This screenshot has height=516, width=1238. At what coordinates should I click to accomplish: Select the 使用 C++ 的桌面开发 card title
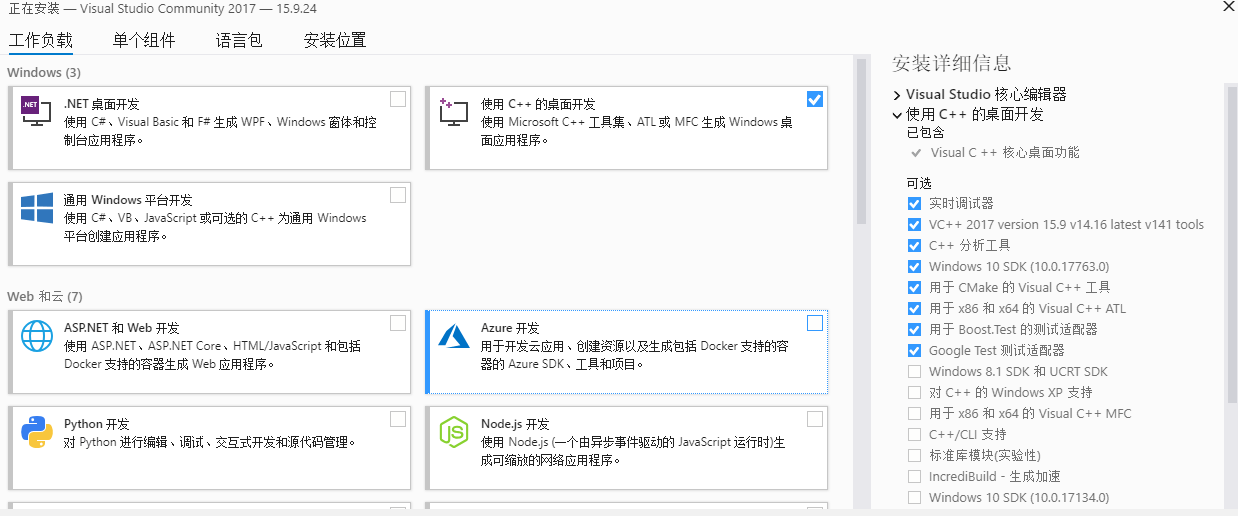click(x=538, y=104)
